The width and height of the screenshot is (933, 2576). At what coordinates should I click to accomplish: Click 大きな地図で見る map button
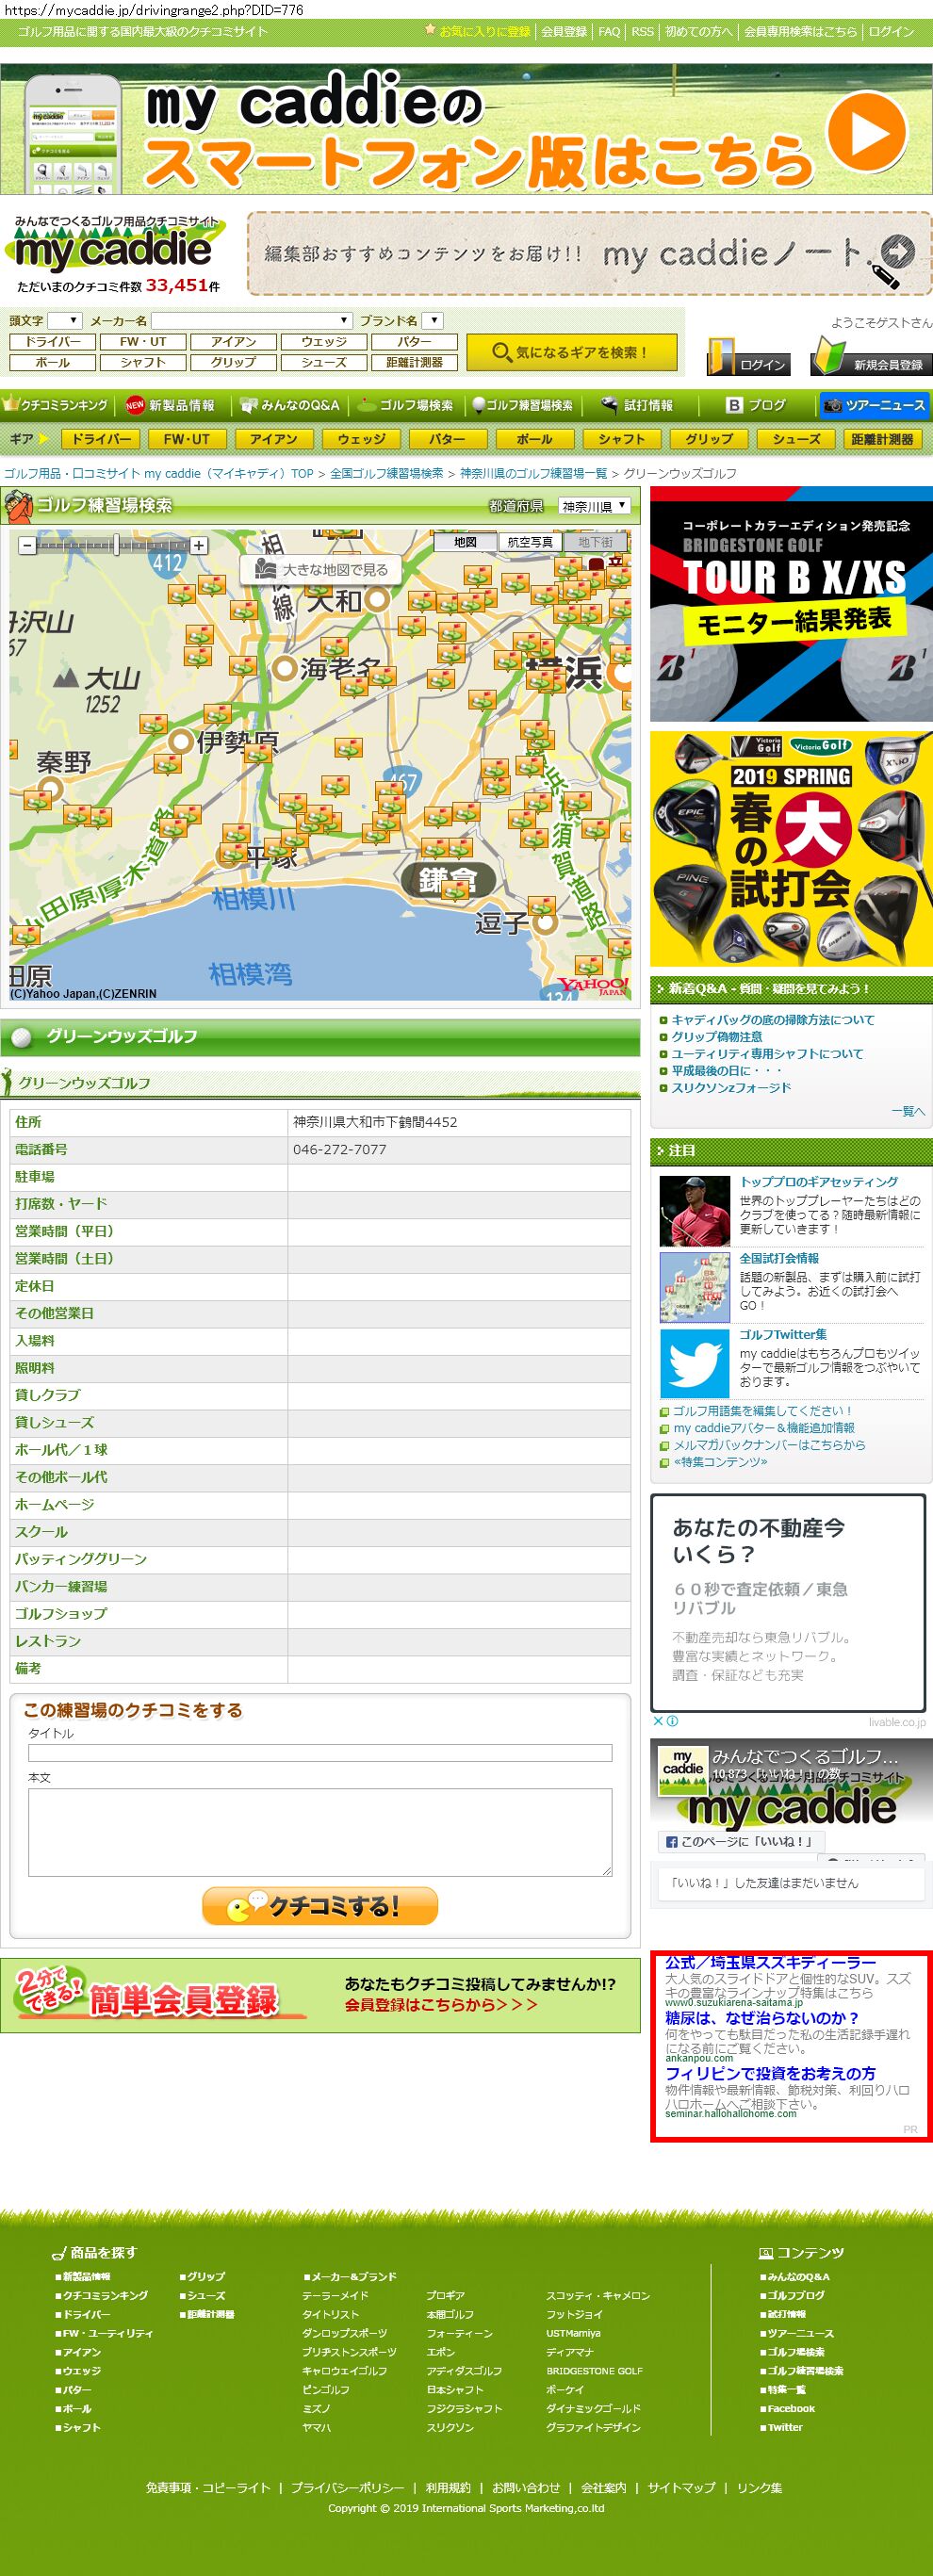click(x=321, y=569)
